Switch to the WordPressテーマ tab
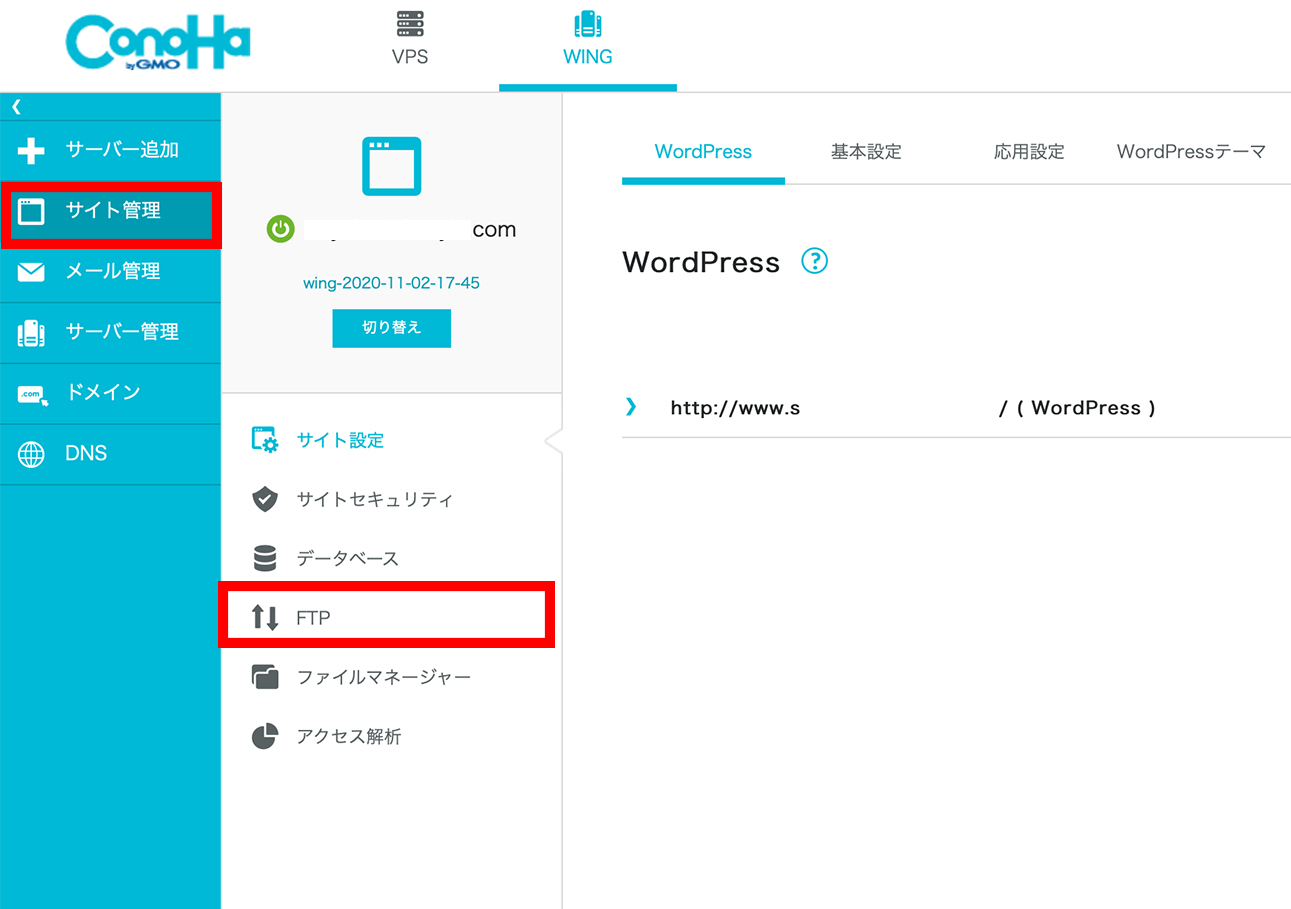1291x909 pixels. [1191, 152]
